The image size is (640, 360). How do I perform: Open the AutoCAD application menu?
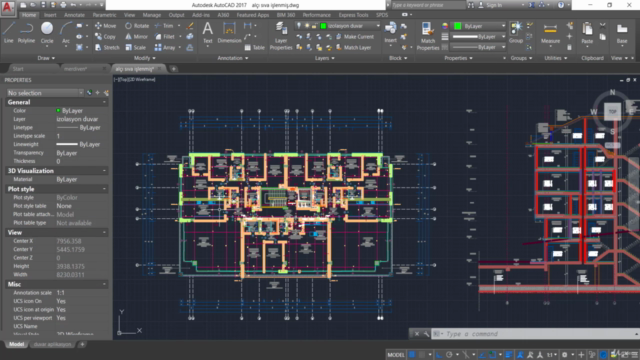[x=8, y=7]
